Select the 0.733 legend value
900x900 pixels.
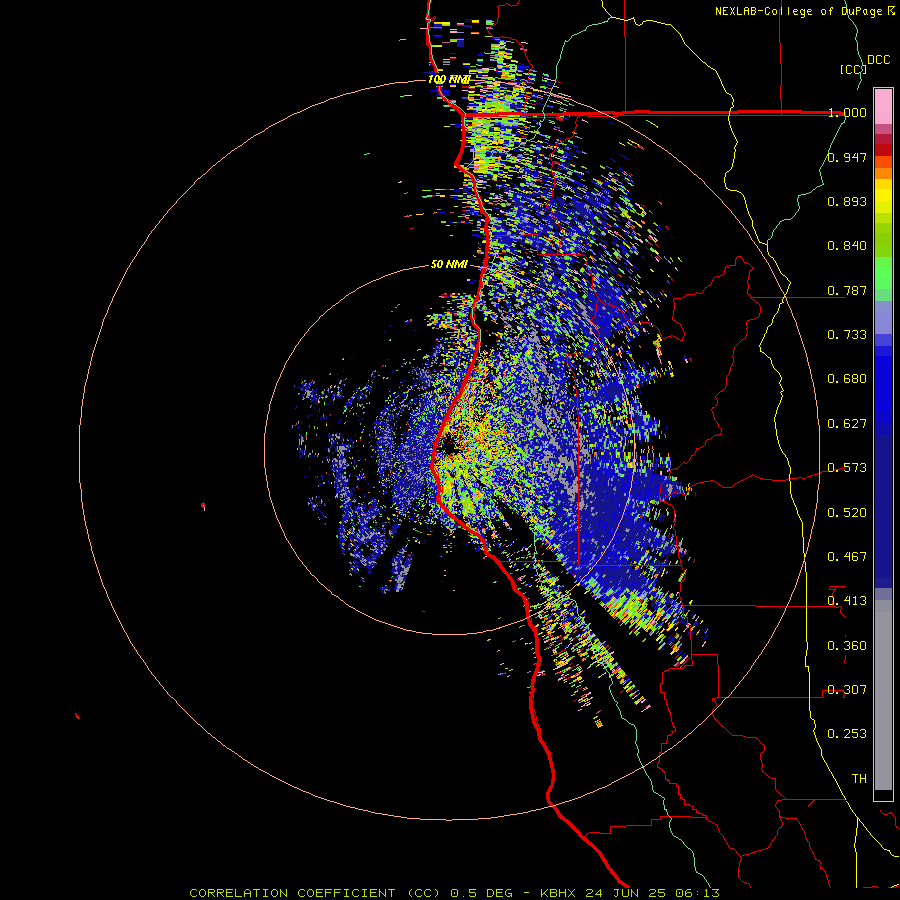pyautogui.click(x=847, y=335)
